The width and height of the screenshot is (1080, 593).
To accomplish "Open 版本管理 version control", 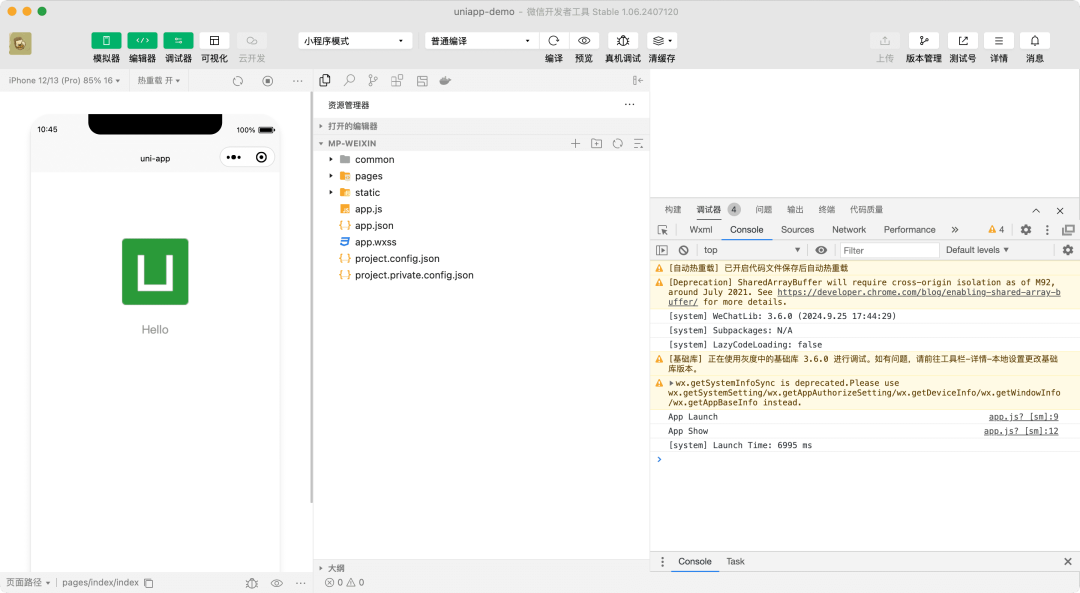I will [x=924, y=41].
